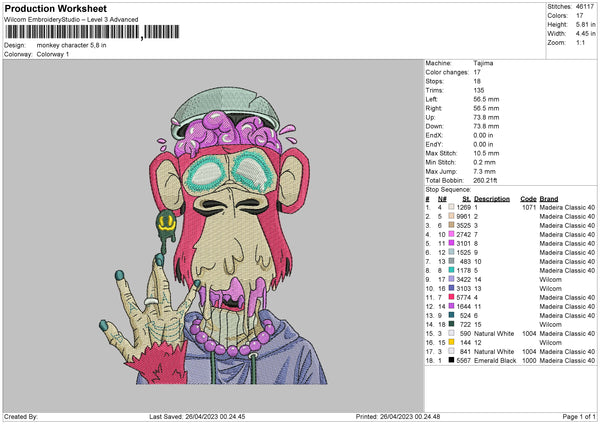Click the Machine value 'Tajima'
600x424 pixels.
tap(484, 63)
